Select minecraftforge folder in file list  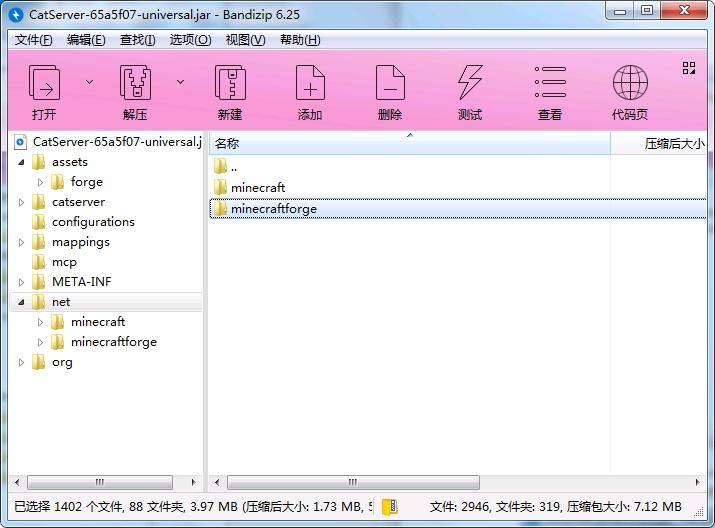click(458, 209)
